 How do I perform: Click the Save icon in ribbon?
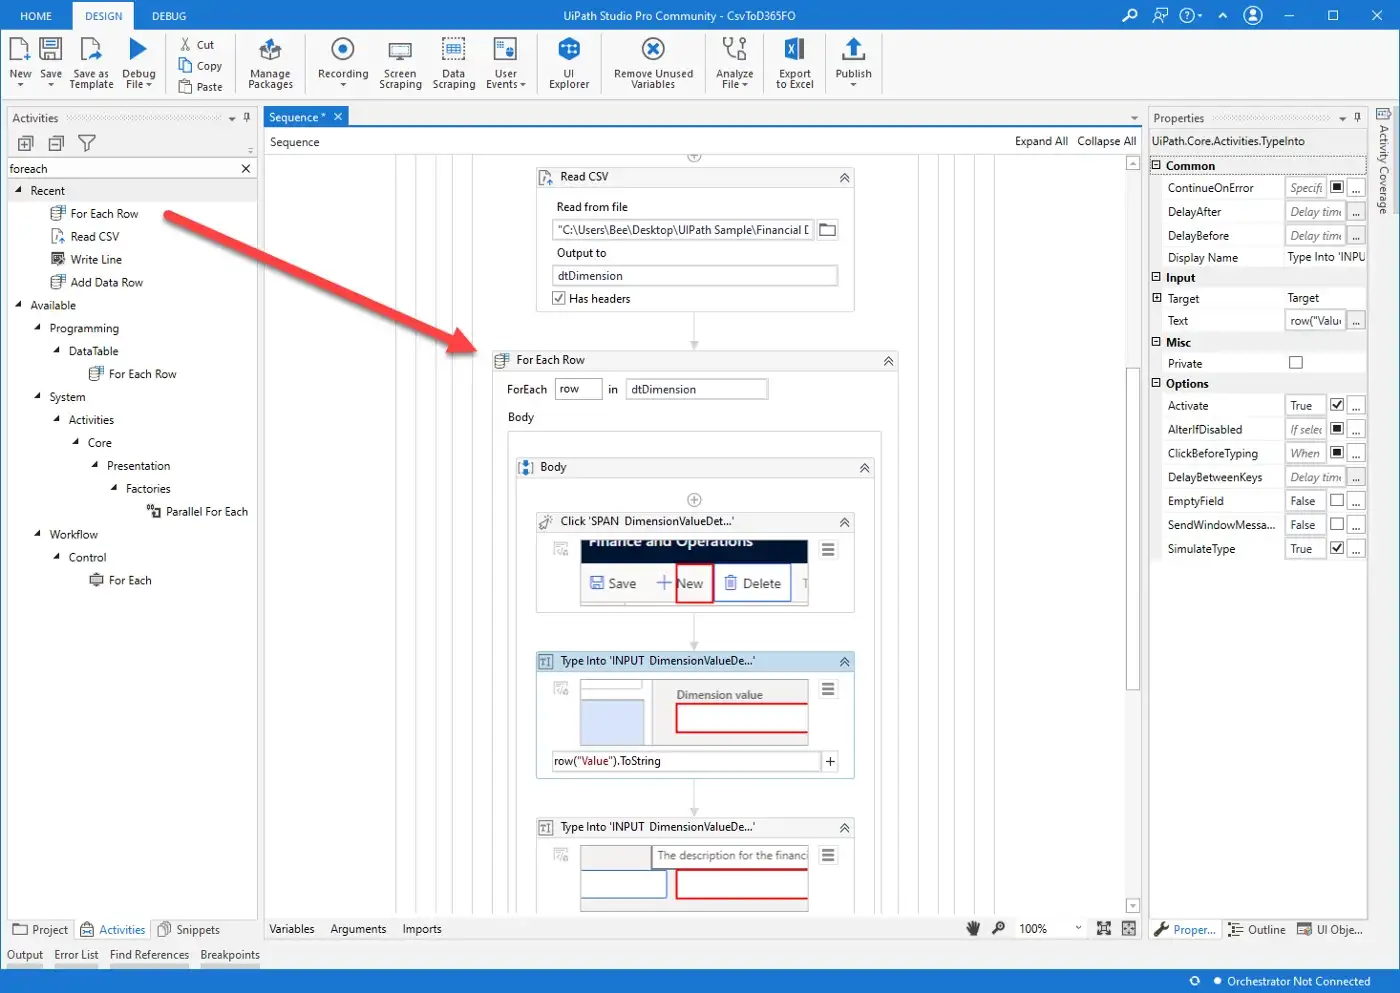[51, 49]
